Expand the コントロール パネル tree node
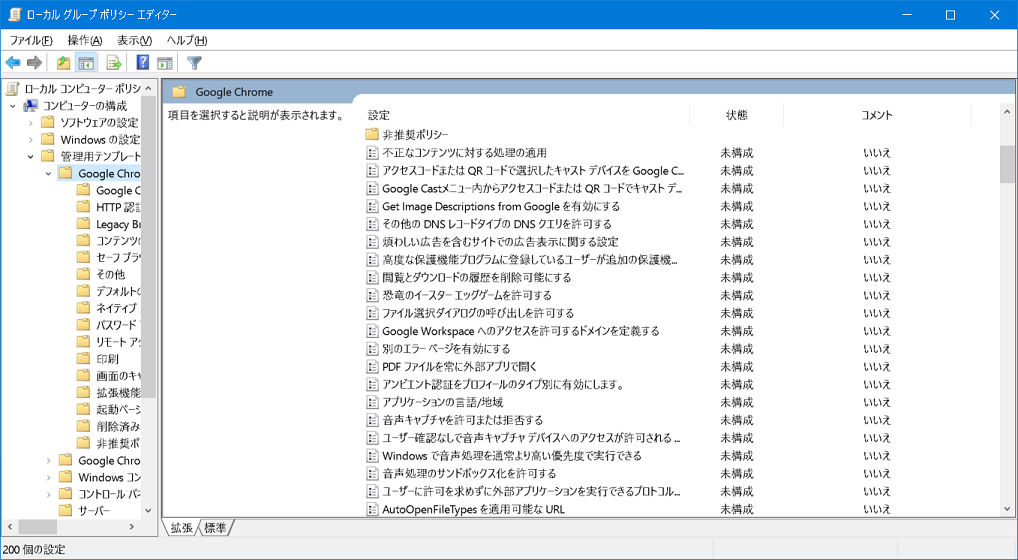This screenshot has width=1018, height=560. pos(49,494)
